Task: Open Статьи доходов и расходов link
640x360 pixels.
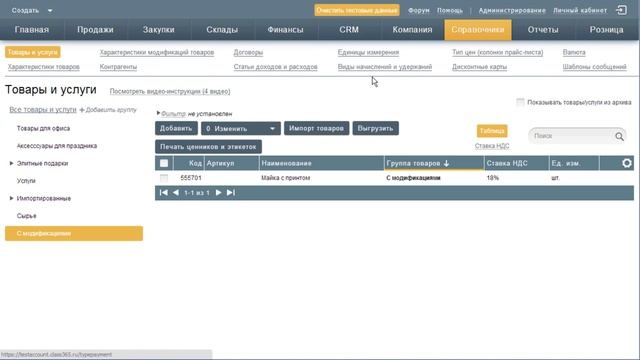Action: [x=276, y=67]
